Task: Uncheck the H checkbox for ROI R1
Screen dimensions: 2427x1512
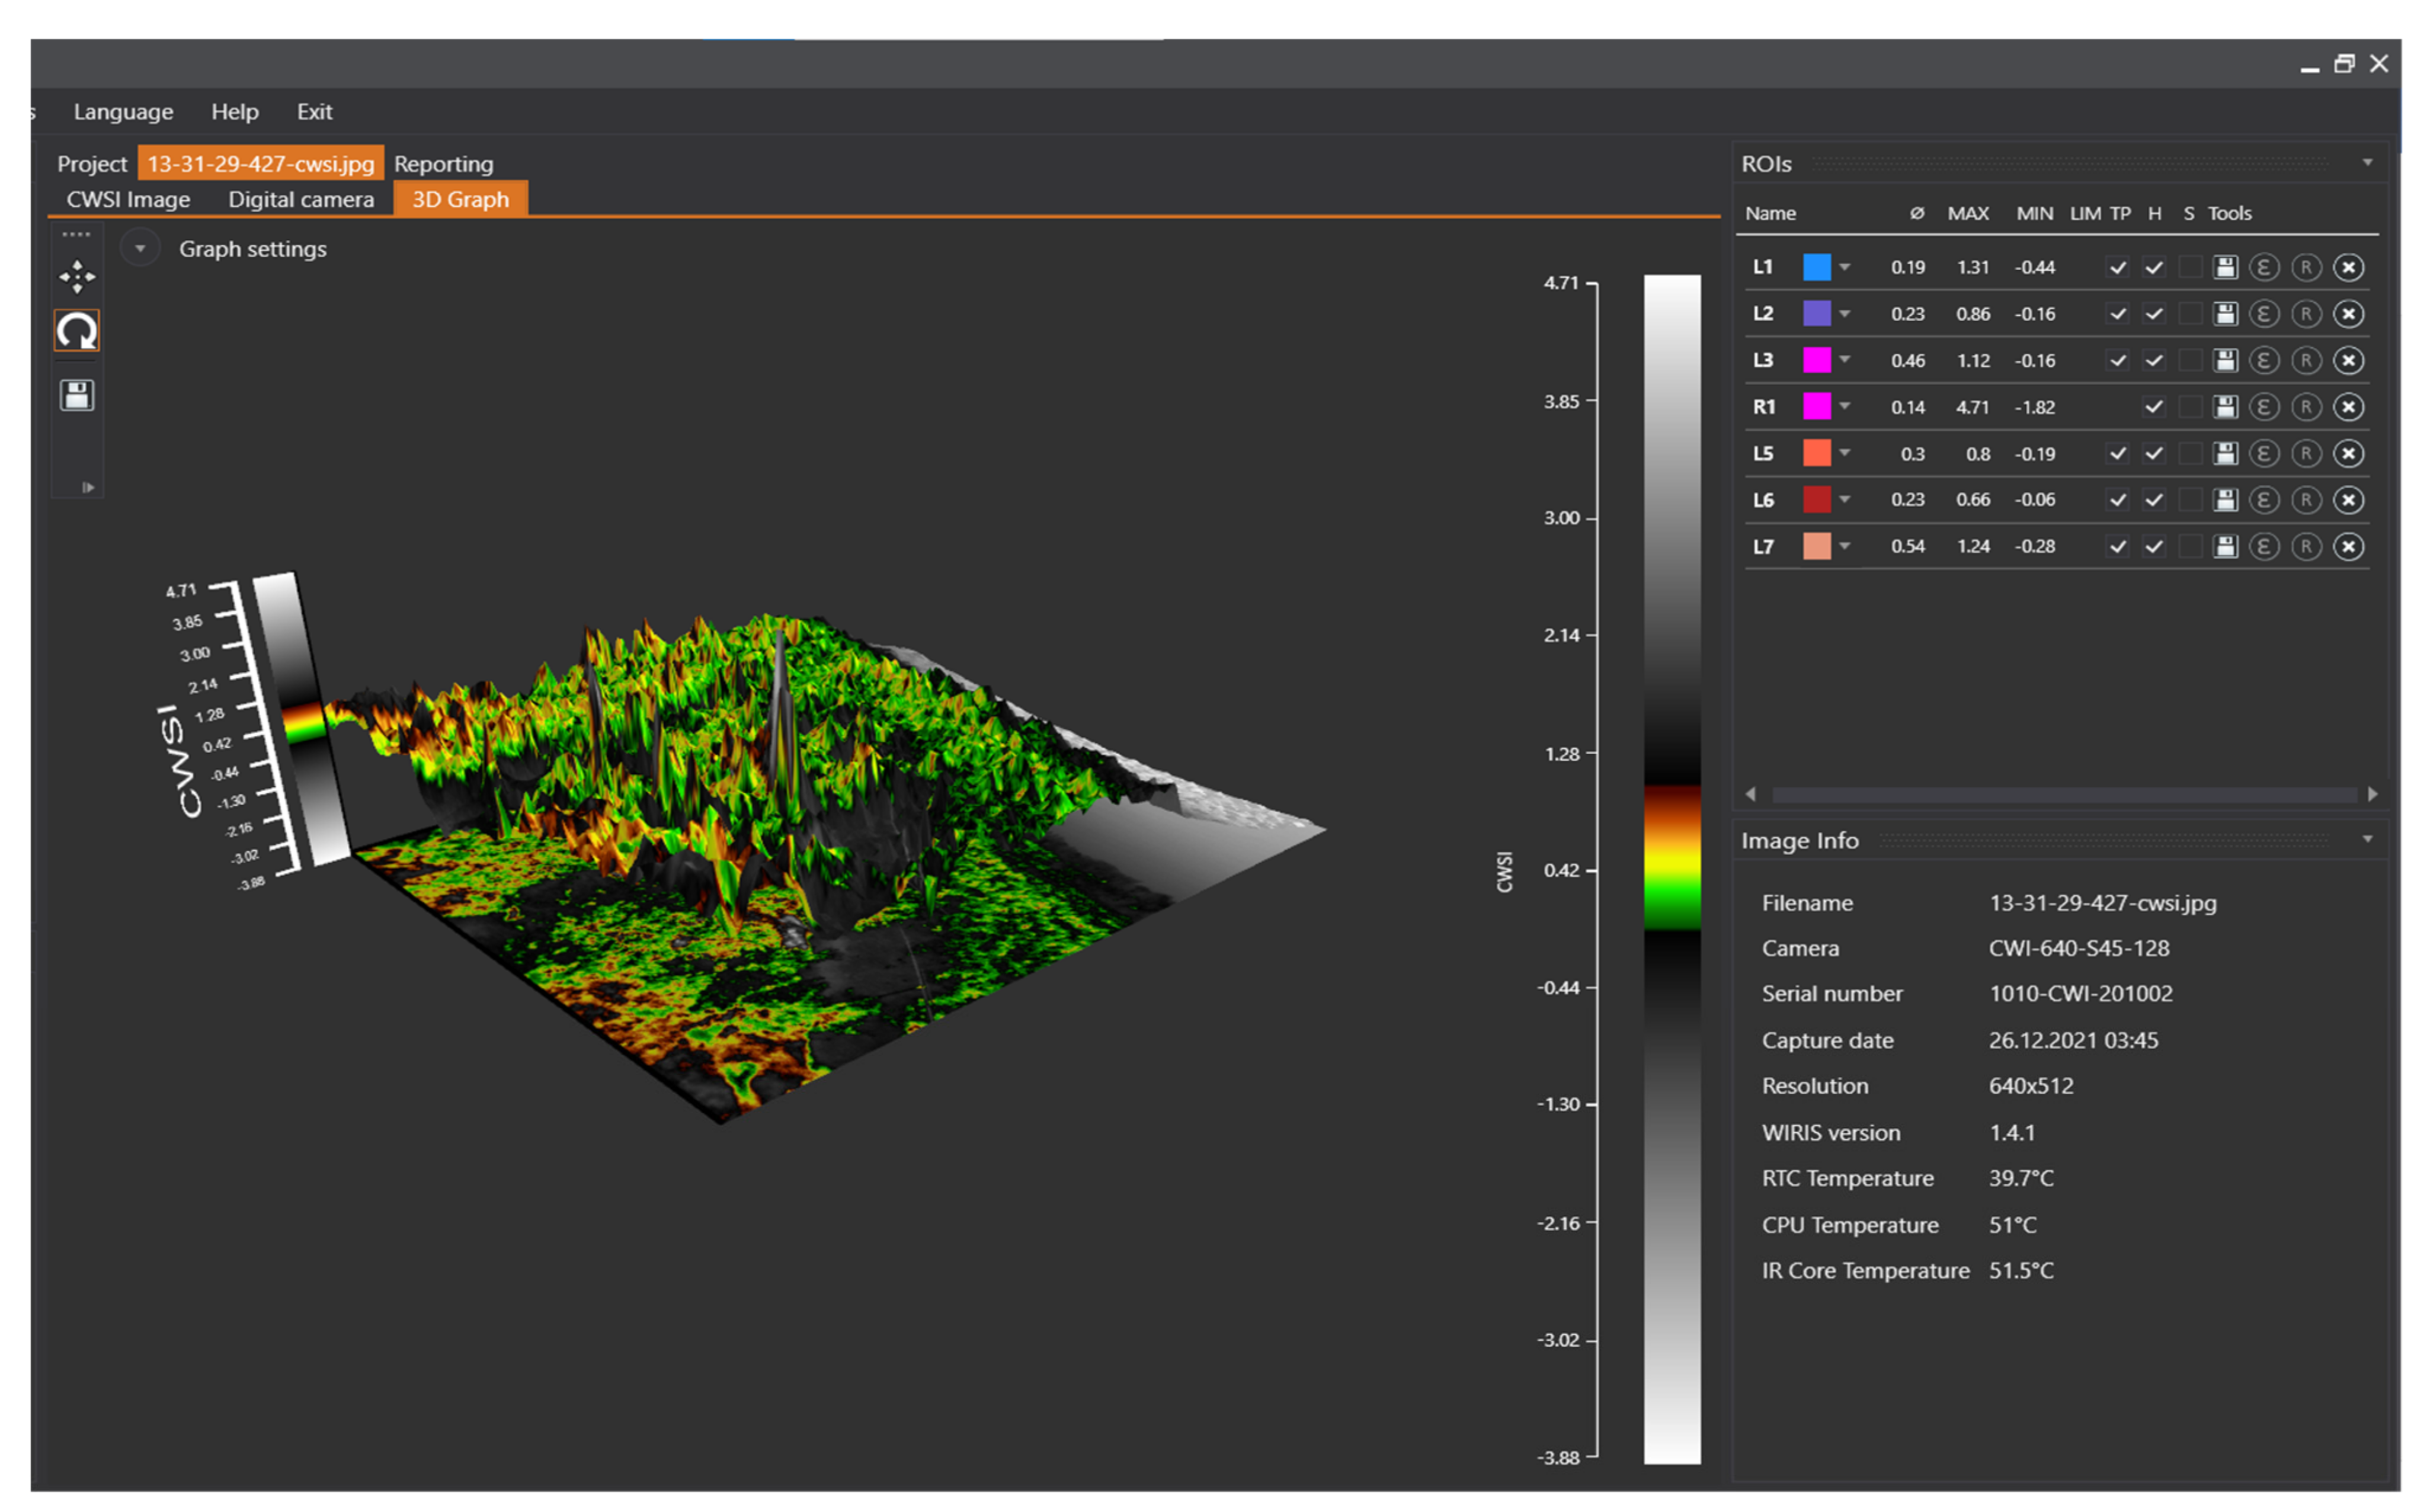Action: click(2154, 407)
